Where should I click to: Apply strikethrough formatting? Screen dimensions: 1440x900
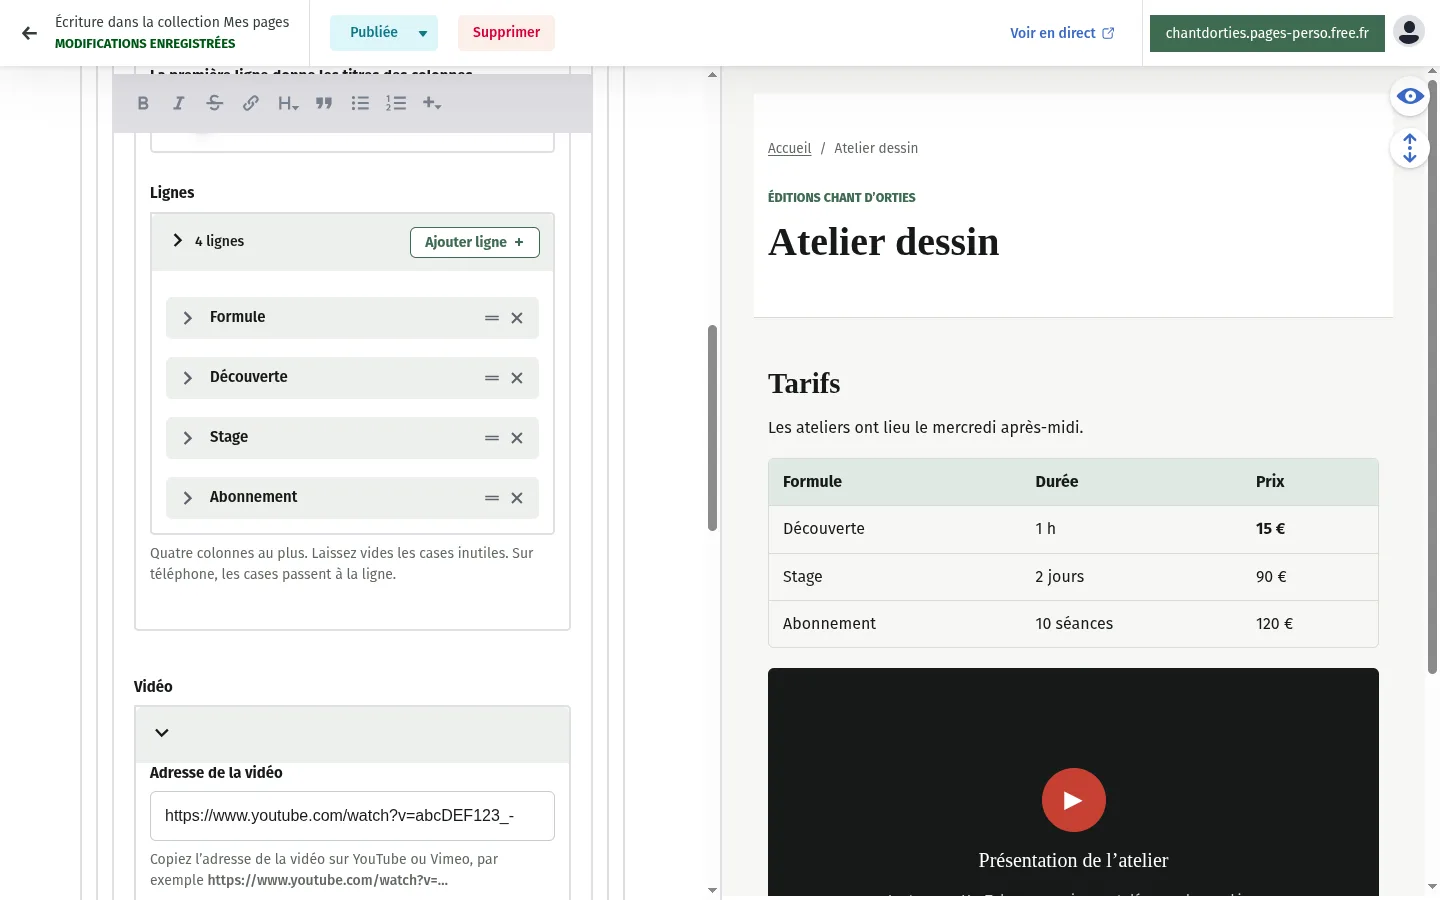click(215, 103)
